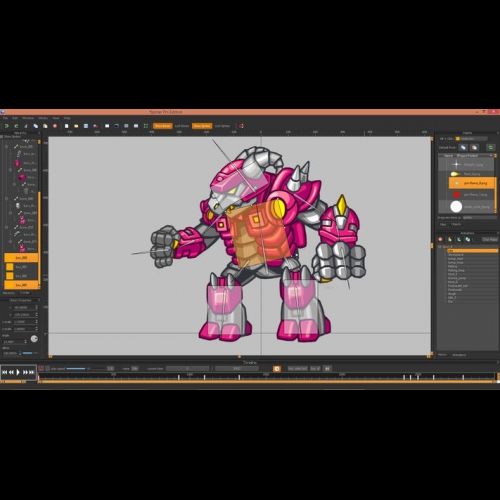The image size is (500, 500).
Task: Toggle the Show Sprites button in the toolbar
Action: point(202,126)
